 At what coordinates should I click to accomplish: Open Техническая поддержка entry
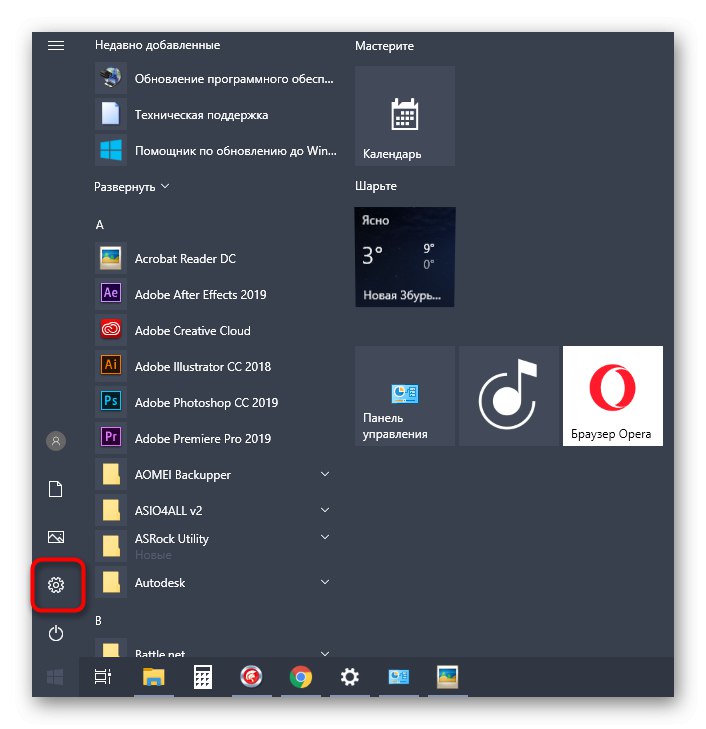click(216, 114)
